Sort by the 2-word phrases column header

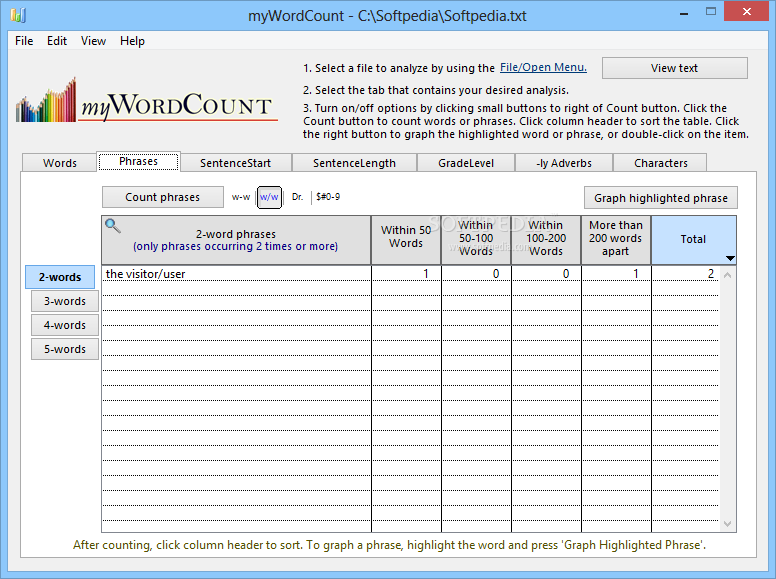tap(236, 240)
